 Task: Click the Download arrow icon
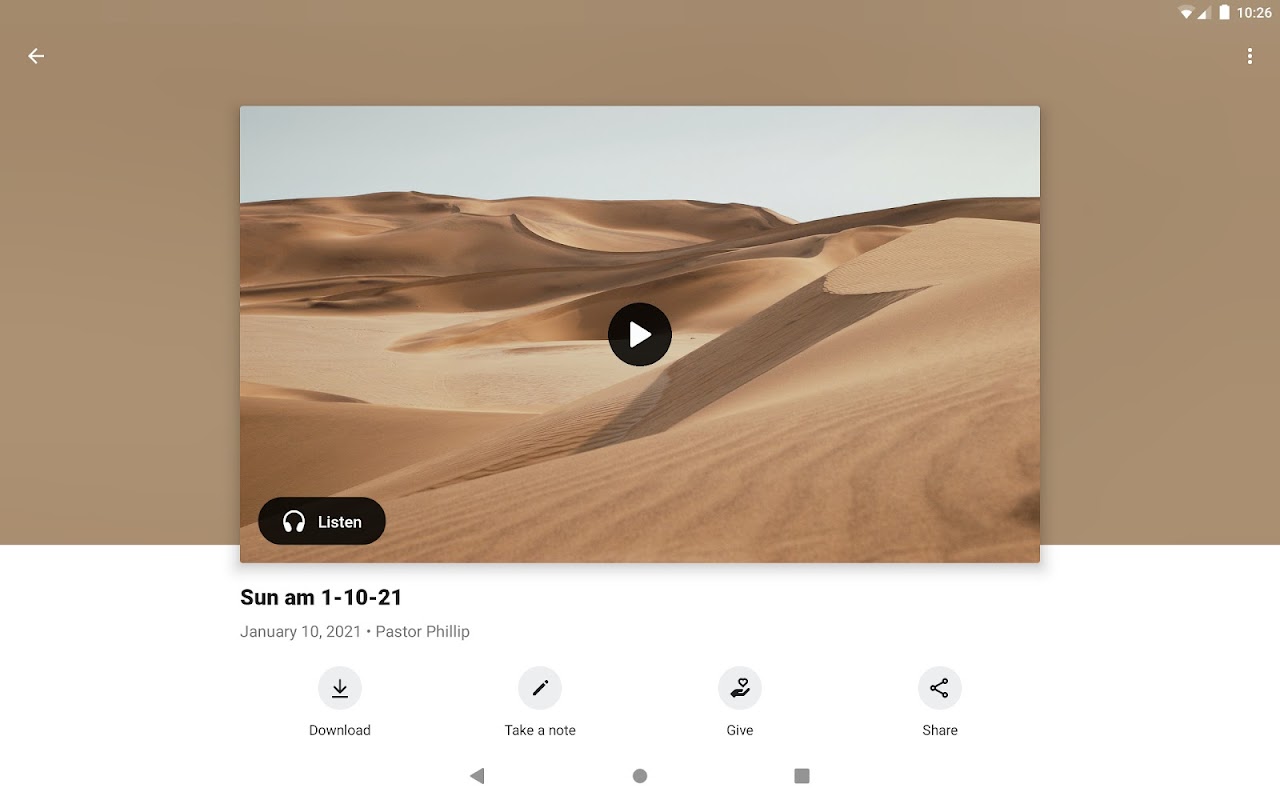click(x=340, y=688)
